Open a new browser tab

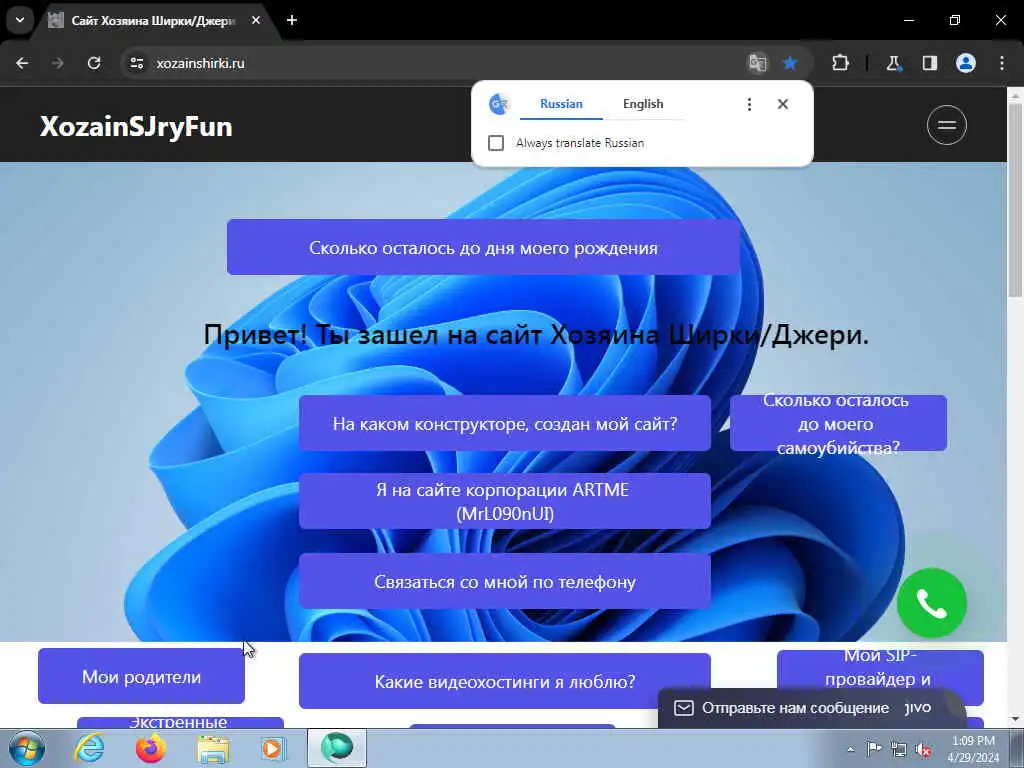click(x=292, y=20)
